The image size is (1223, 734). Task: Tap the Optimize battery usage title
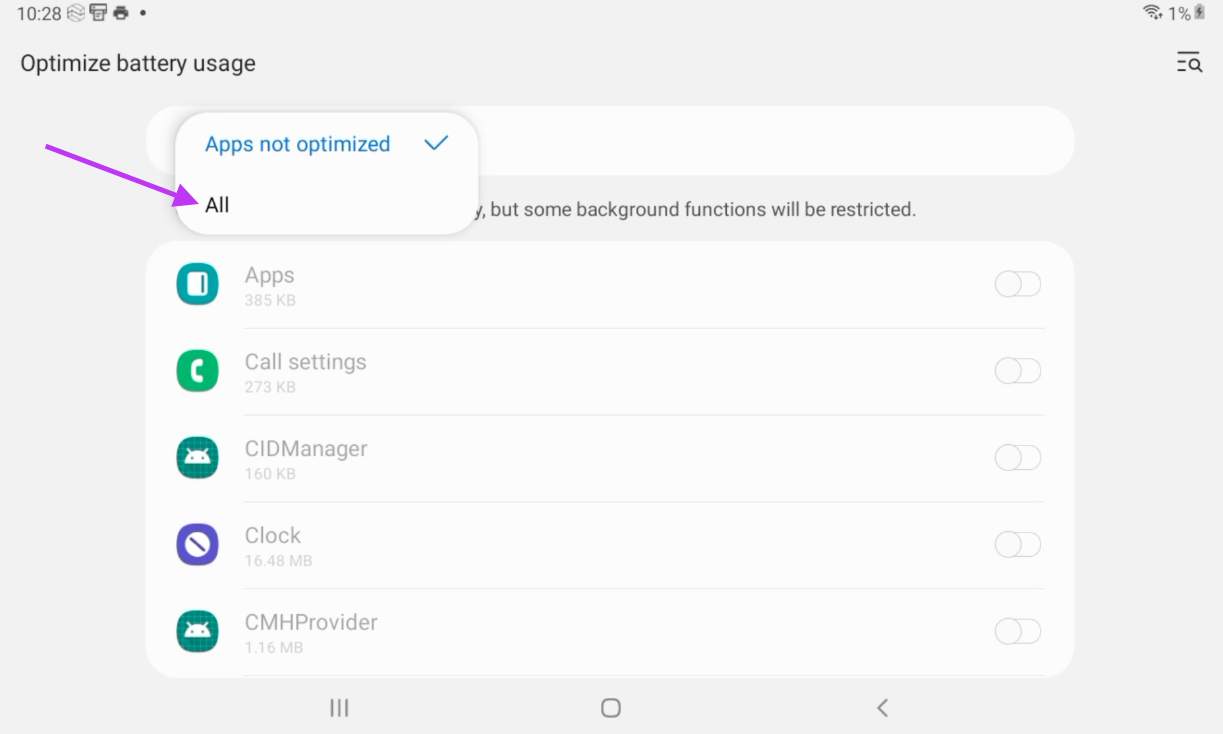tap(138, 63)
